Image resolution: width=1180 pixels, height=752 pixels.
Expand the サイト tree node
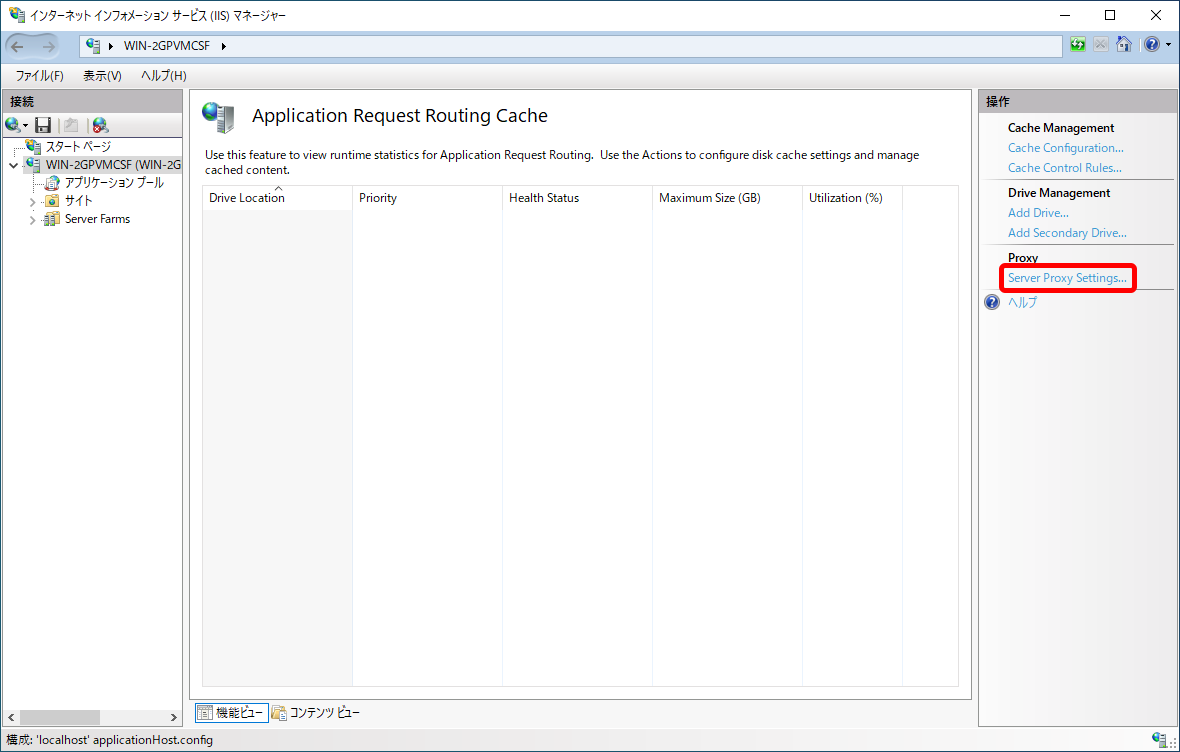[x=32, y=202]
